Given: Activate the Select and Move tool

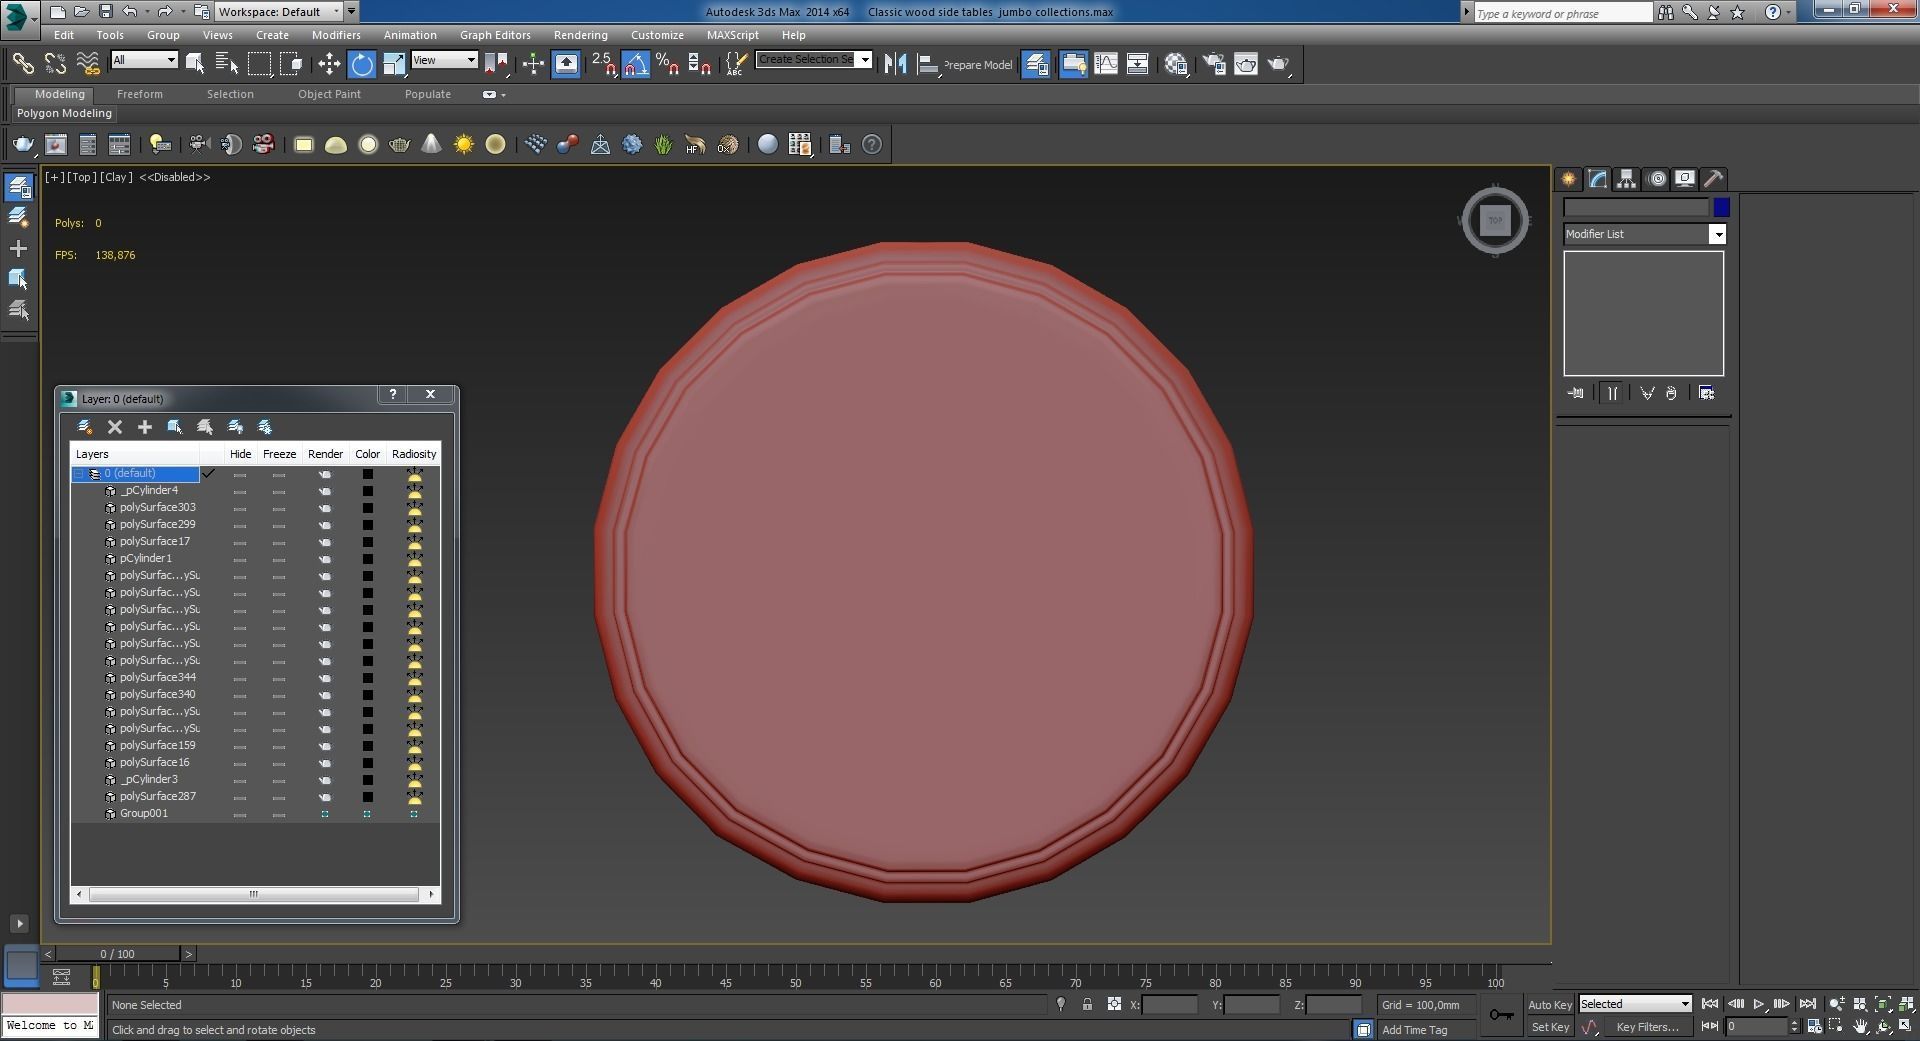Looking at the screenshot, I should [329, 64].
